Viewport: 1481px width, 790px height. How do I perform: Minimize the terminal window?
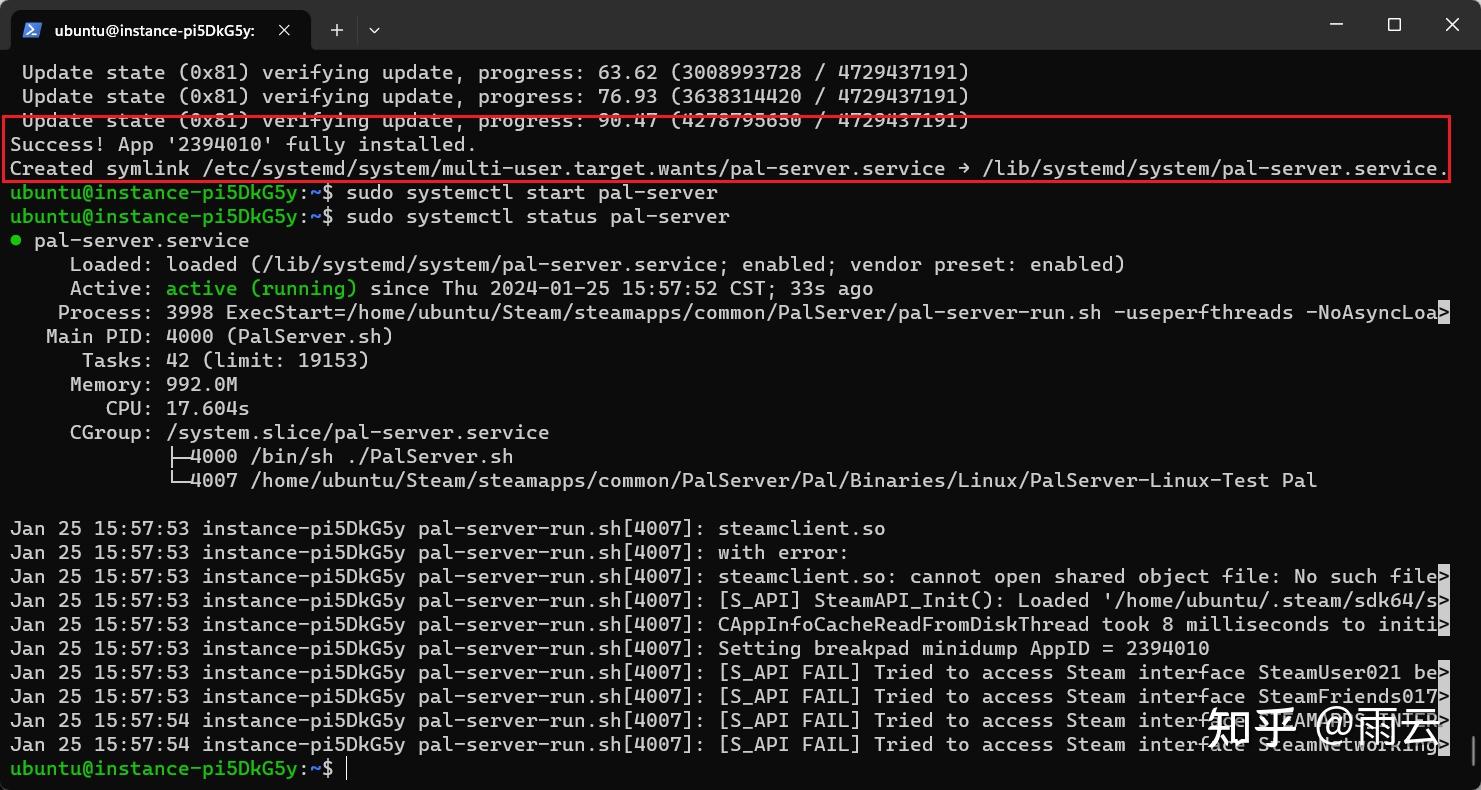click(1337, 25)
